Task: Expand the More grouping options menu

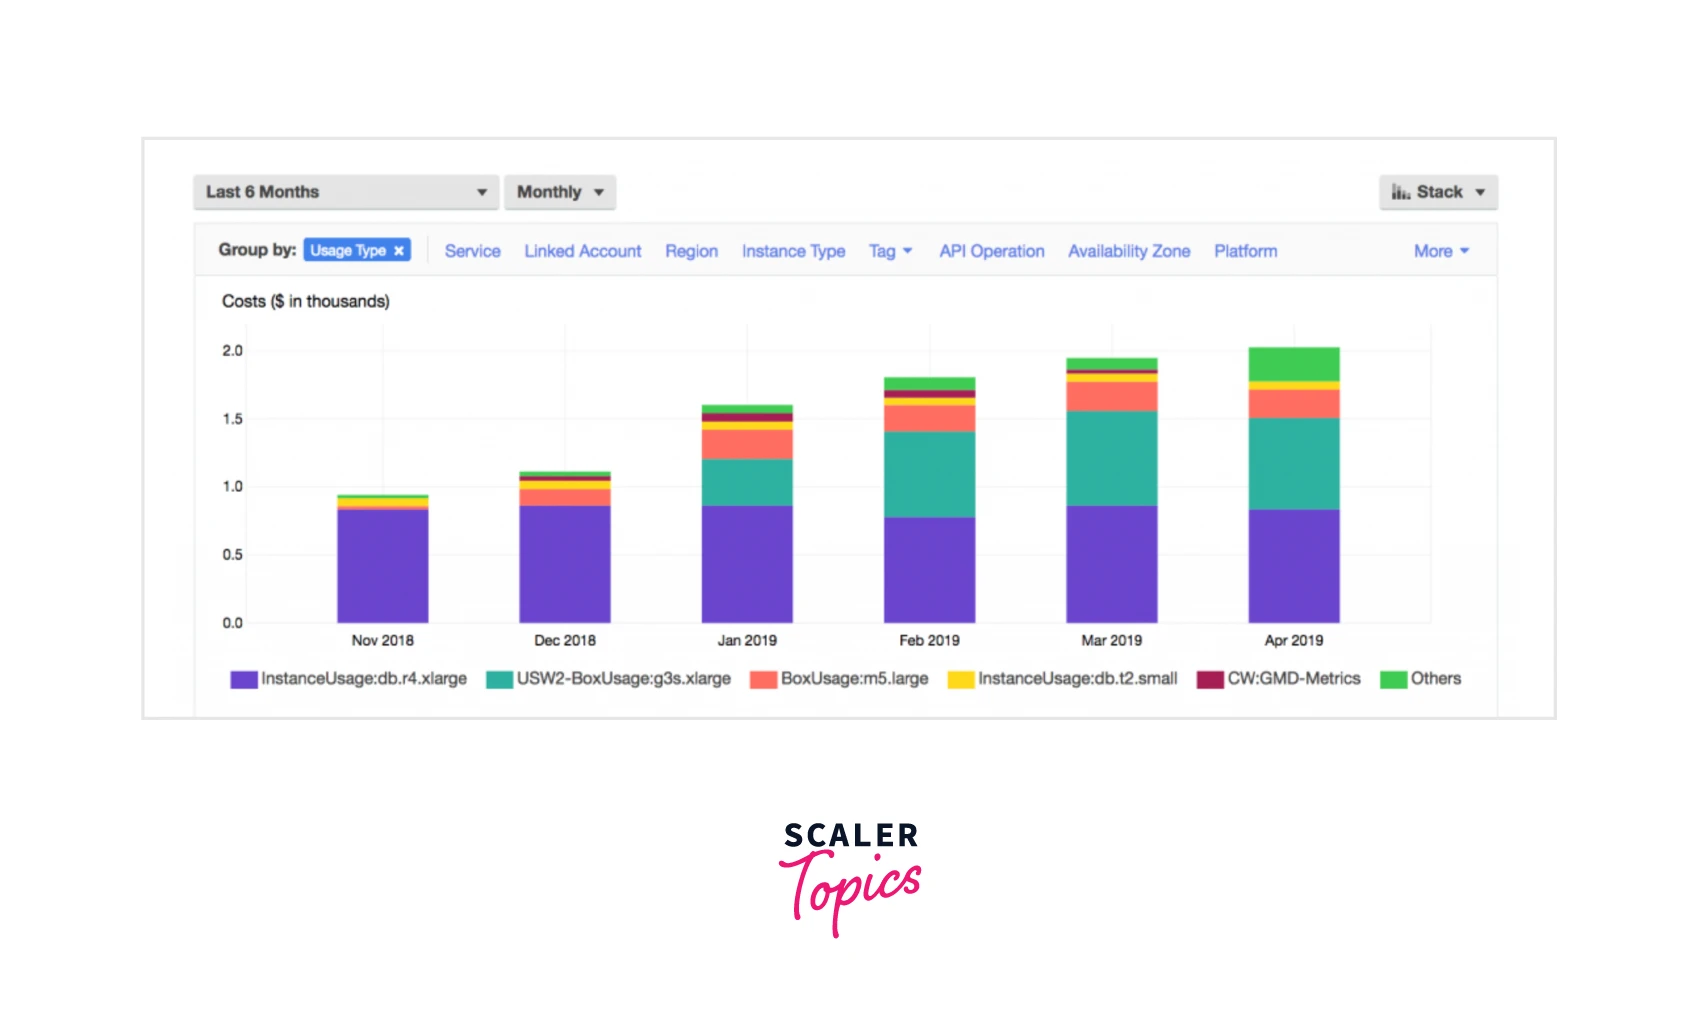Action: coord(1440,251)
